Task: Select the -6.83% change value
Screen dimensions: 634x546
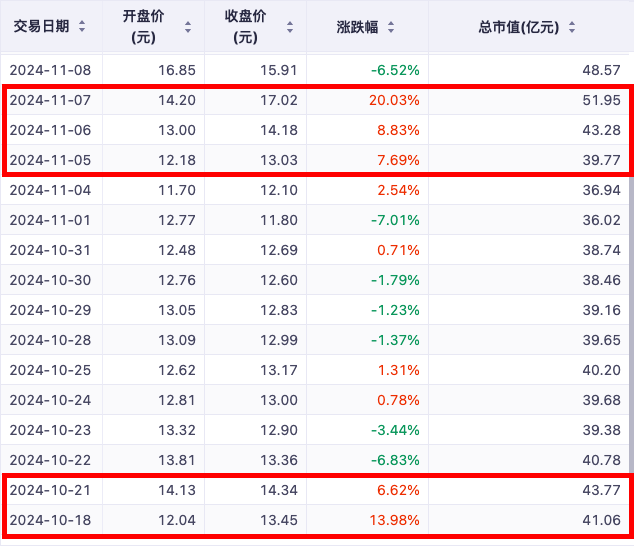Action: pos(395,460)
